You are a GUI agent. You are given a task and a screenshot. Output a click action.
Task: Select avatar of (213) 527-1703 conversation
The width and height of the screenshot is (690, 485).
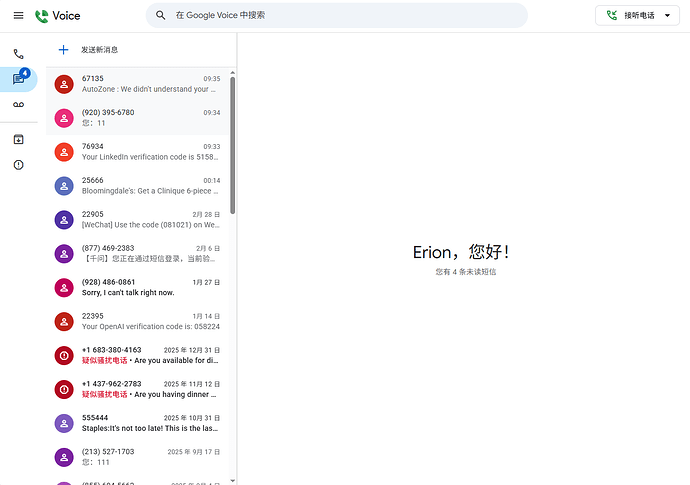coord(64,457)
